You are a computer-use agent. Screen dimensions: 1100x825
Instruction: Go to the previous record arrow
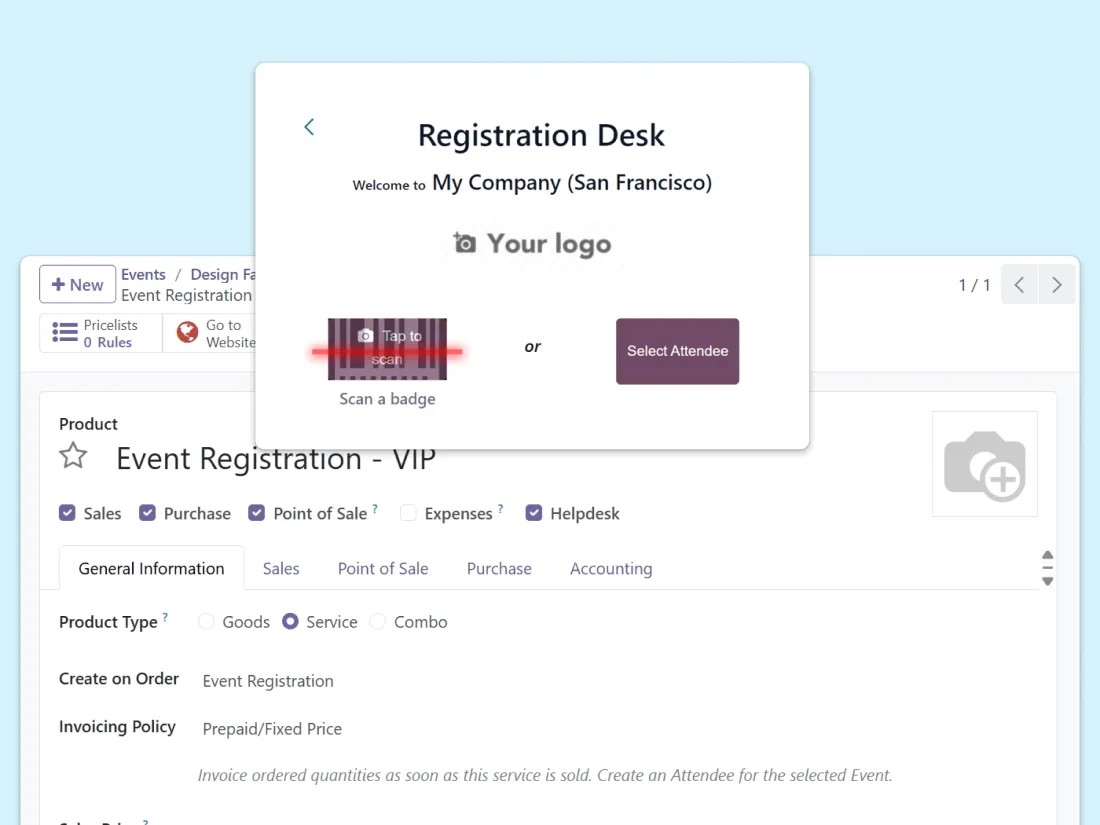point(1019,285)
